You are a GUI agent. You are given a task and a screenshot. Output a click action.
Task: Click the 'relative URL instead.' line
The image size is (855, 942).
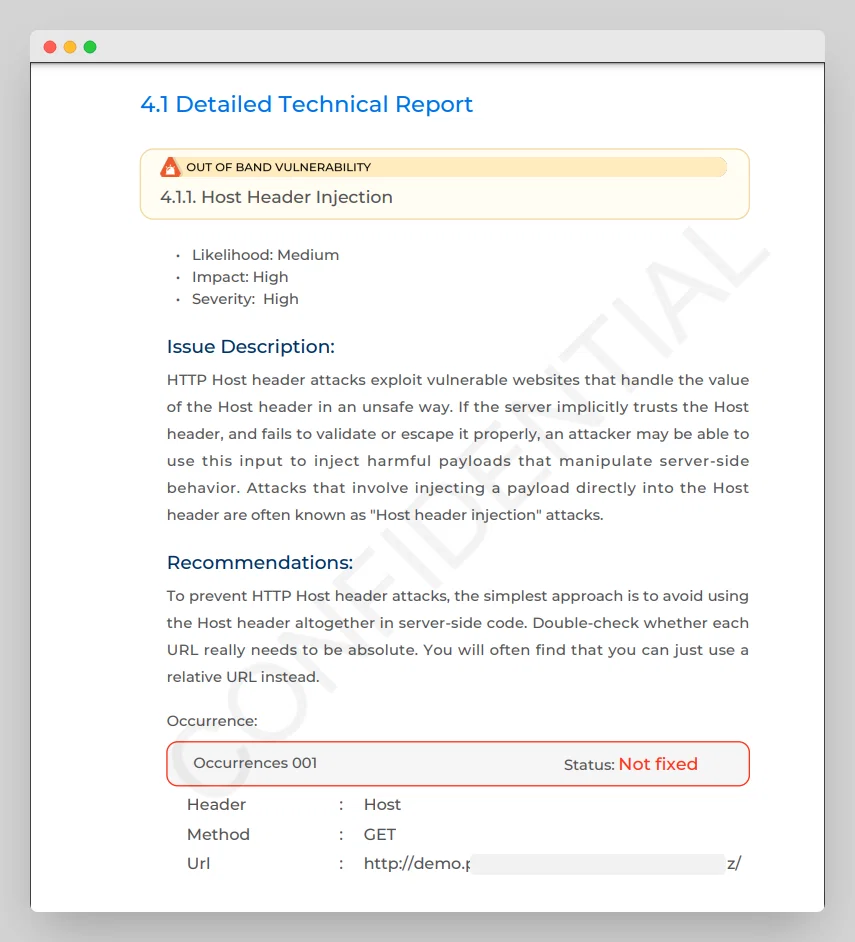pyautogui.click(x=243, y=677)
